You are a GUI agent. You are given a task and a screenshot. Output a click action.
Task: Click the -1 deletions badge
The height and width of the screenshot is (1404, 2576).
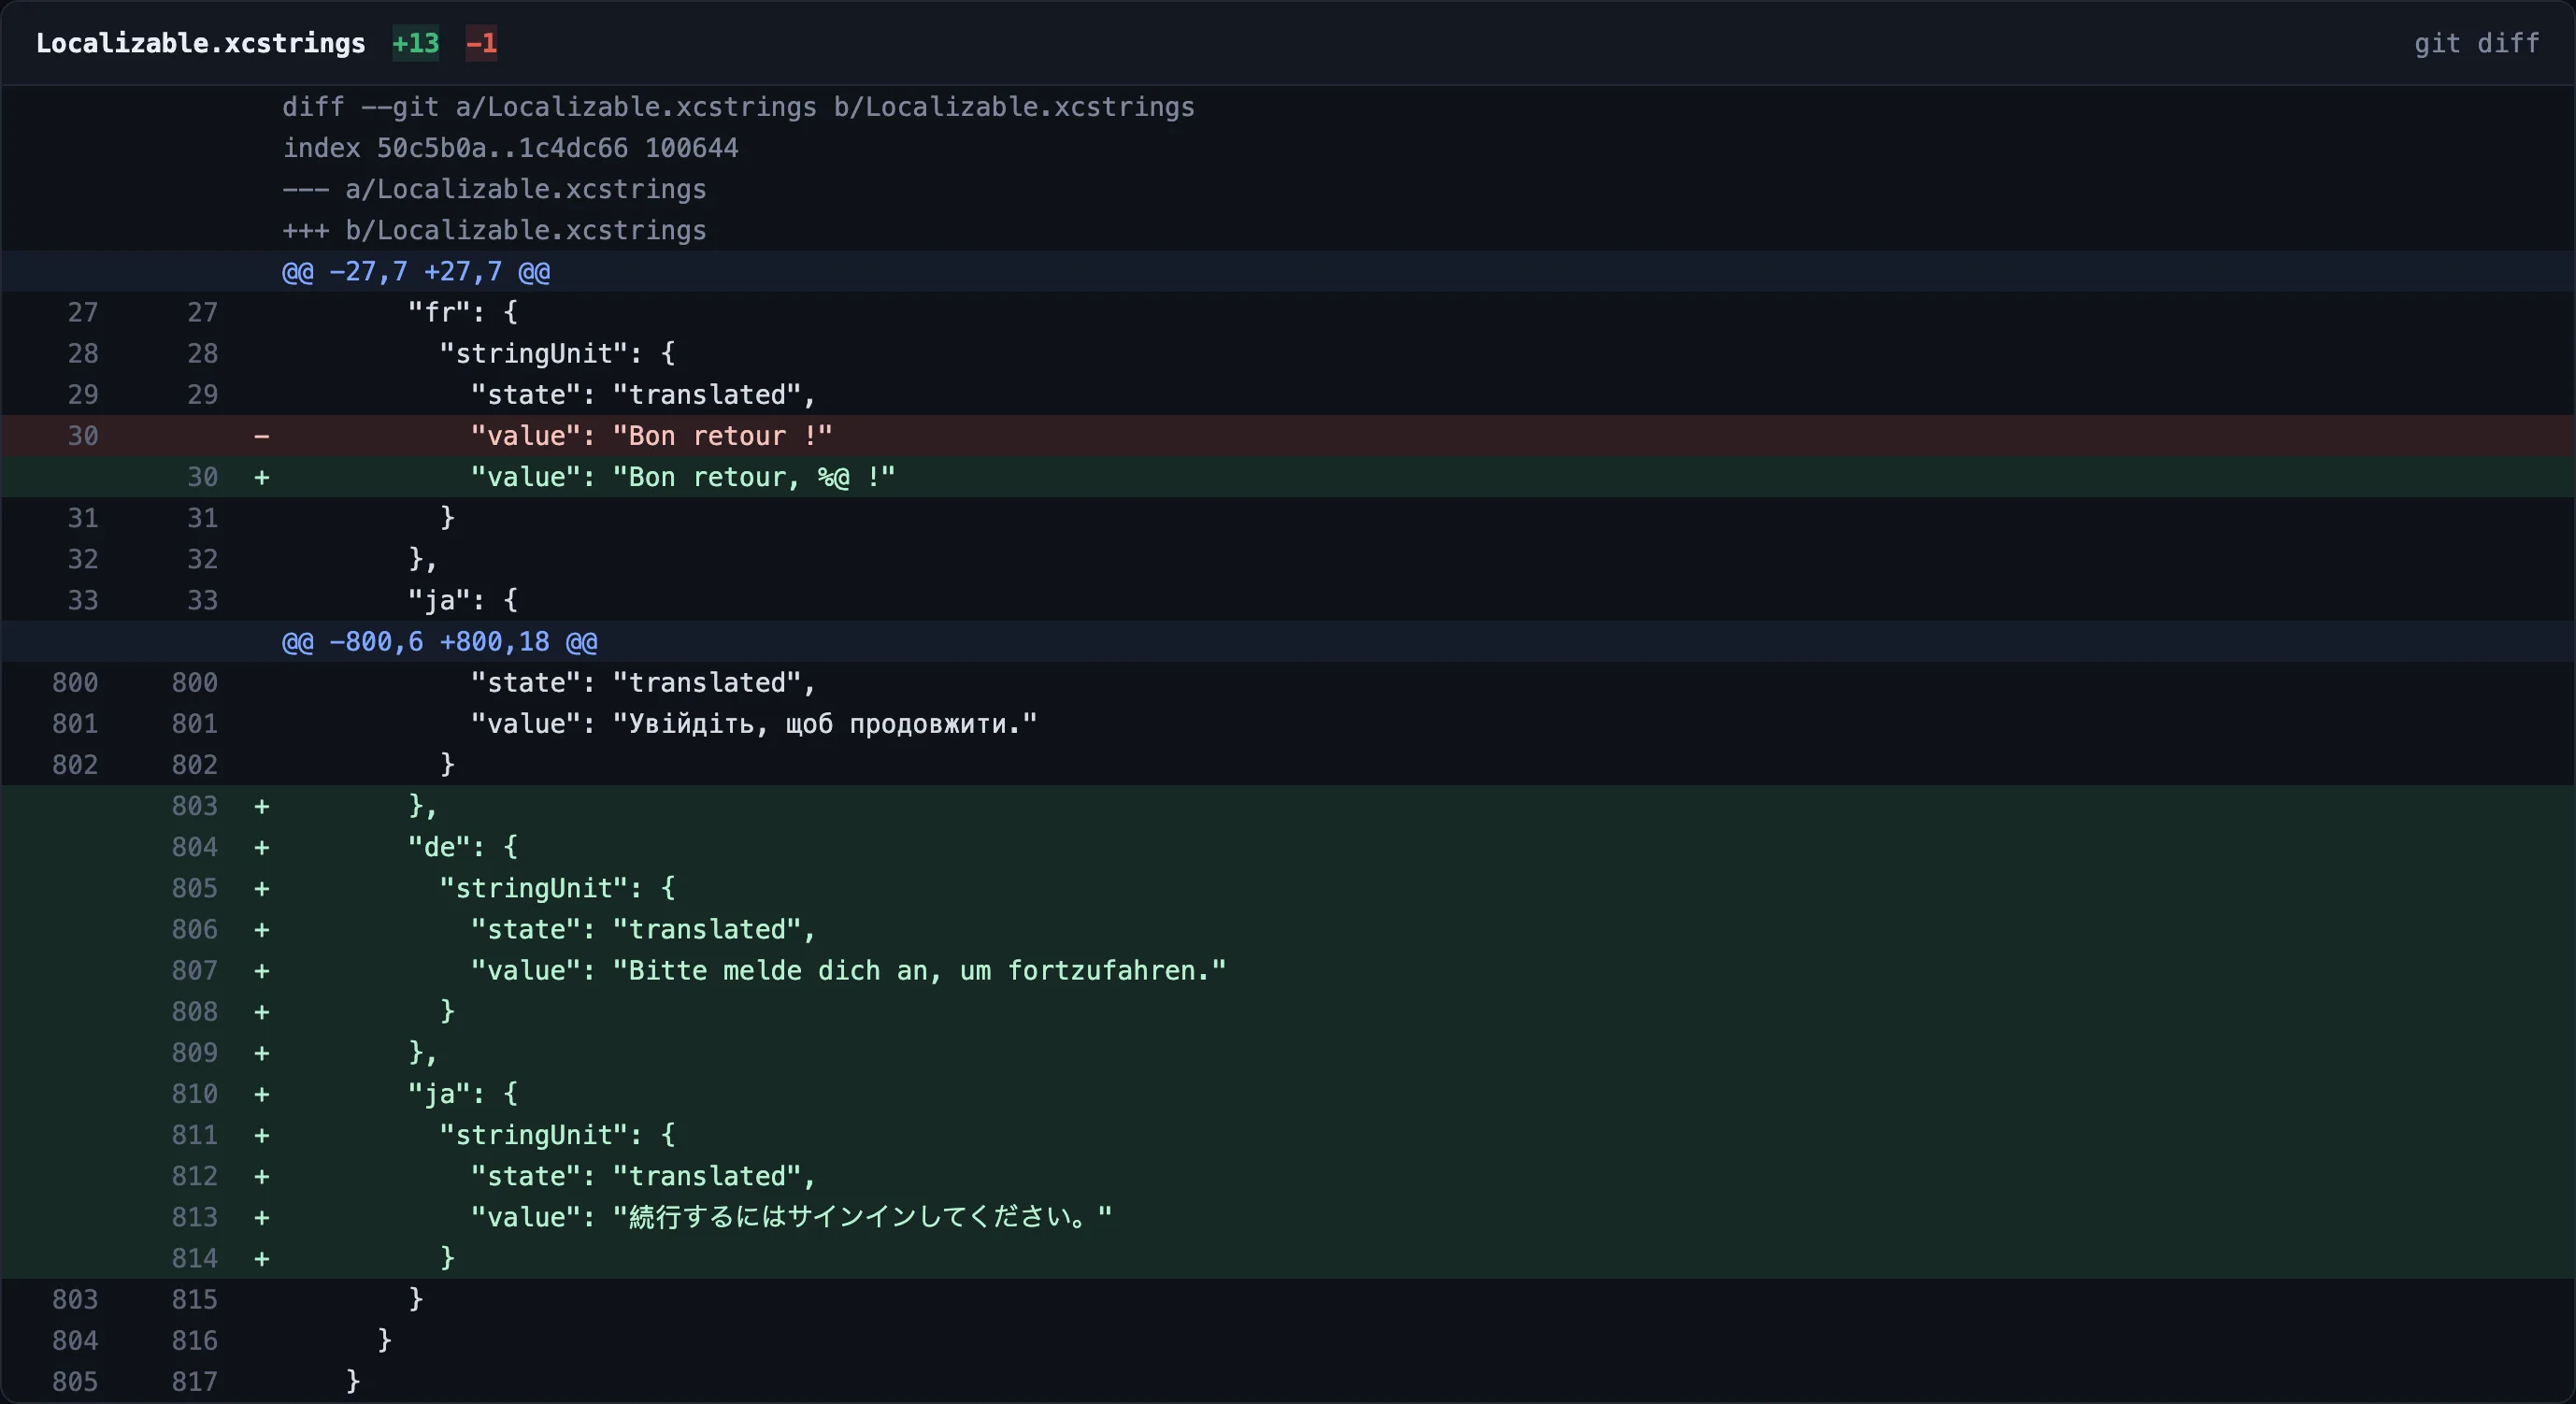tap(481, 43)
